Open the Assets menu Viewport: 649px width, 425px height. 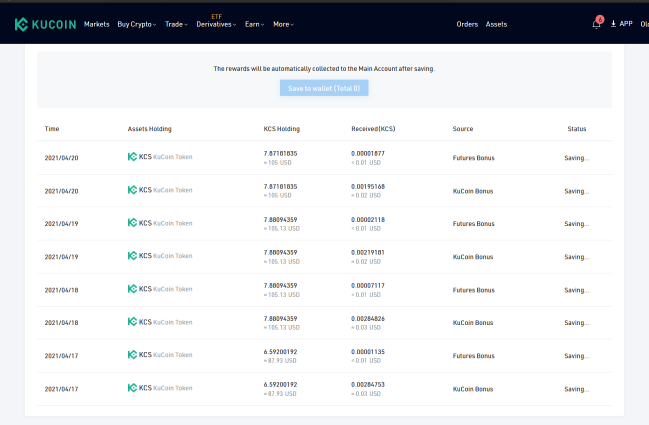tap(496, 24)
